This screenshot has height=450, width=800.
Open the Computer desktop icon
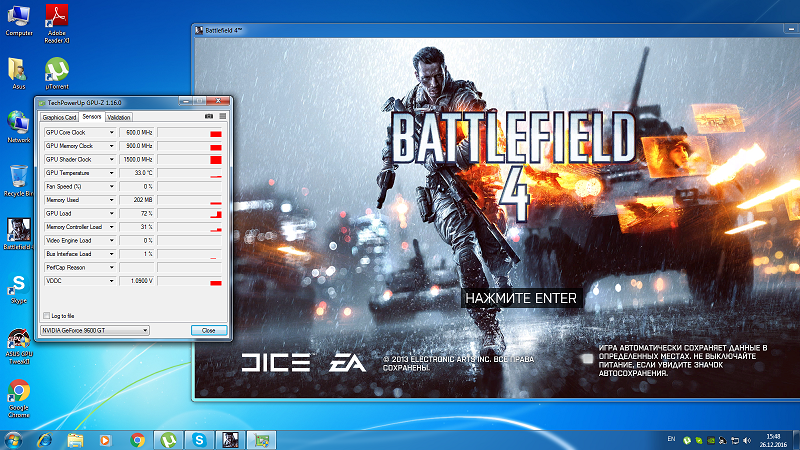point(19,20)
